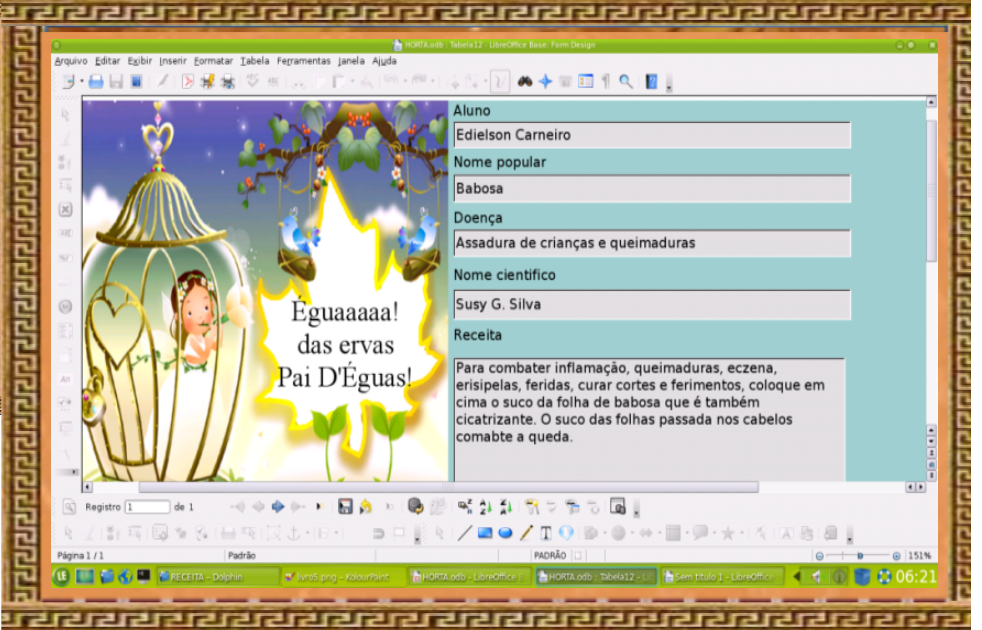
Task: Click the 06:21 system clock
Action: [916, 576]
